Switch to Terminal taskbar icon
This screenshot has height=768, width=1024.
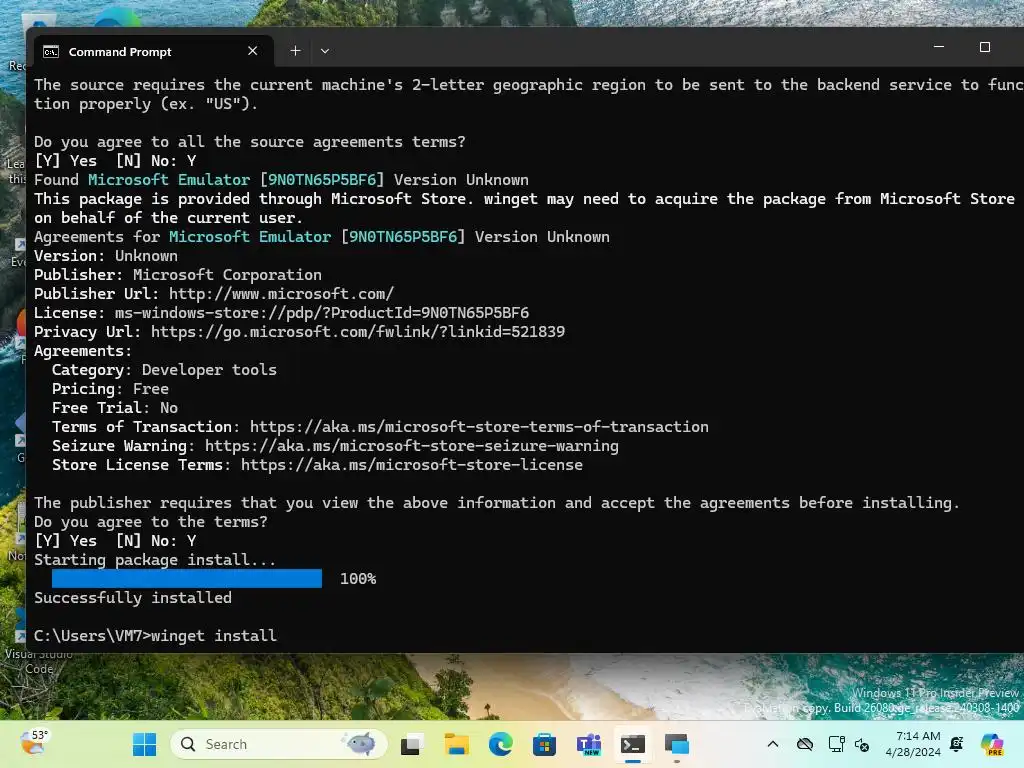tap(632, 744)
